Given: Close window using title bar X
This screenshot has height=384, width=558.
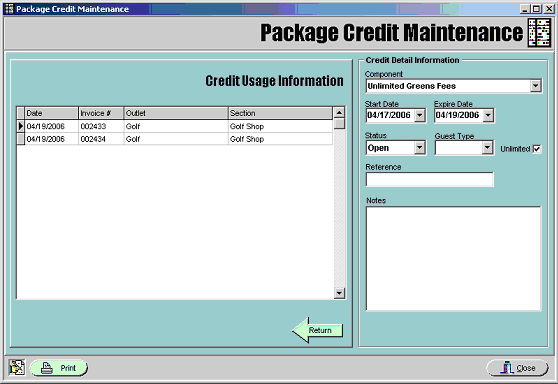Looking at the screenshot, I should tap(549, 9).
